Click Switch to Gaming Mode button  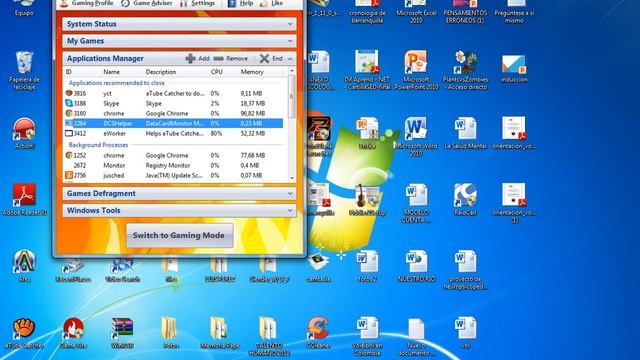click(x=180, y=236)
